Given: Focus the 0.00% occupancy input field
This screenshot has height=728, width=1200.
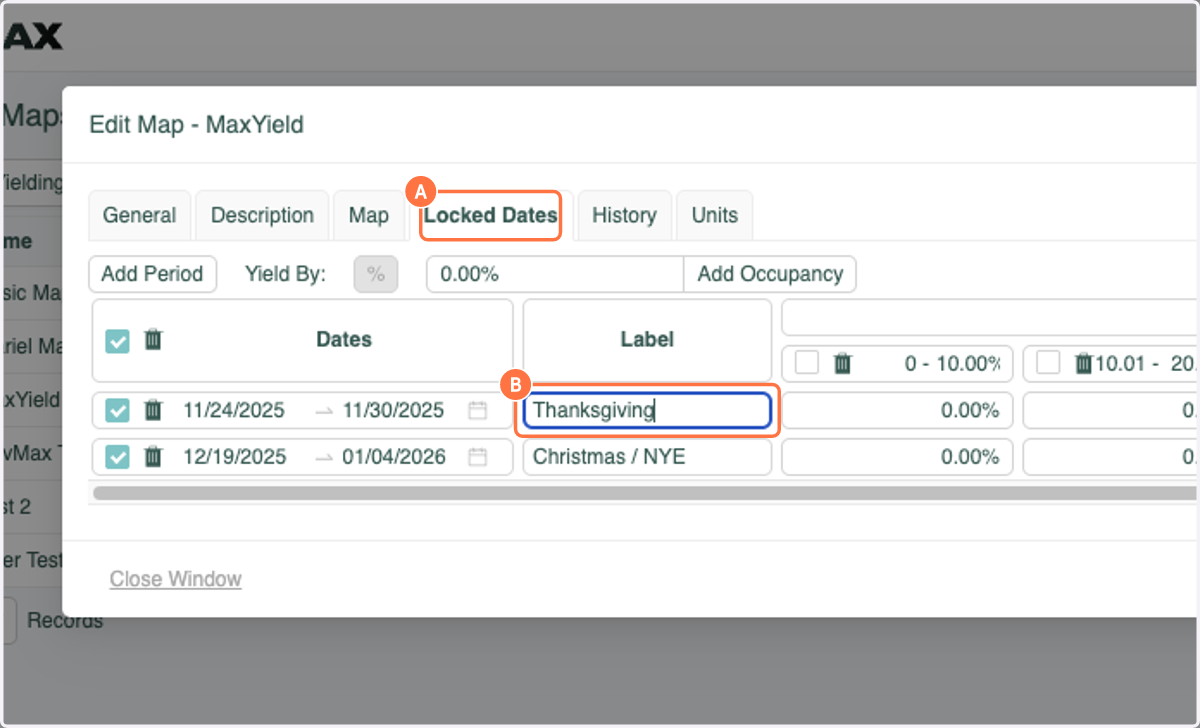Looking at the screenshot, I should click(555, 274).
